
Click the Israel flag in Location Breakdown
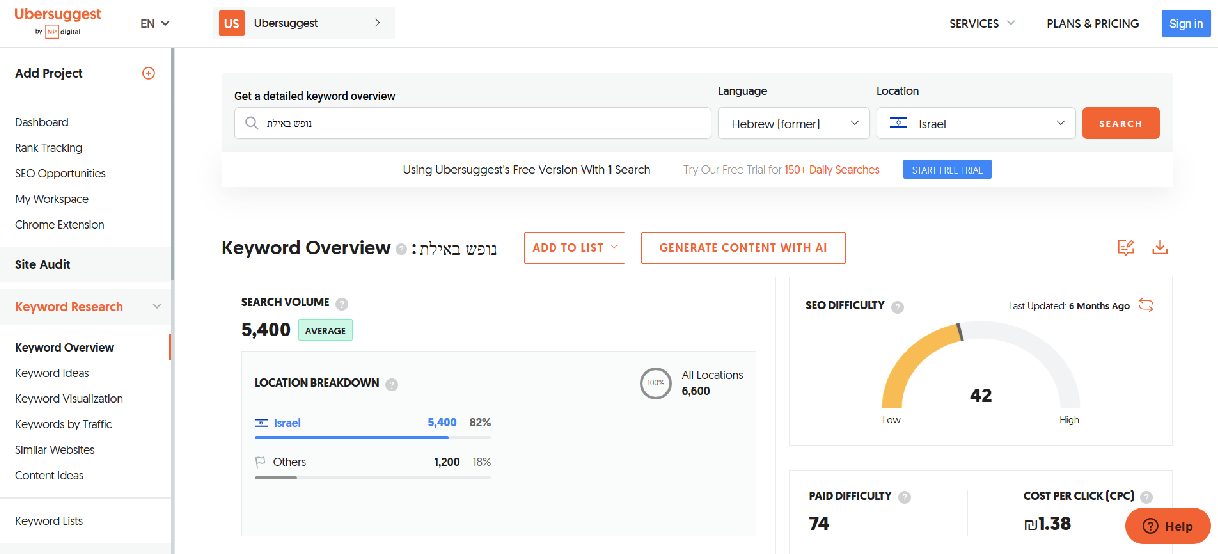pos(261,423)
